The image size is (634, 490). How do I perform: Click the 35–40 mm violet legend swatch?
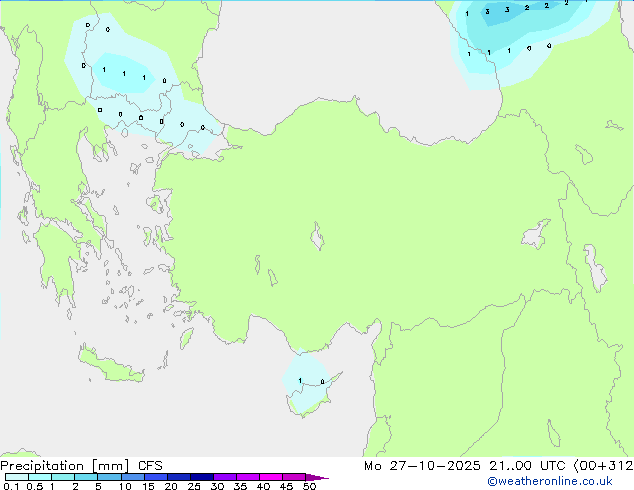click(x=248, y=477)
